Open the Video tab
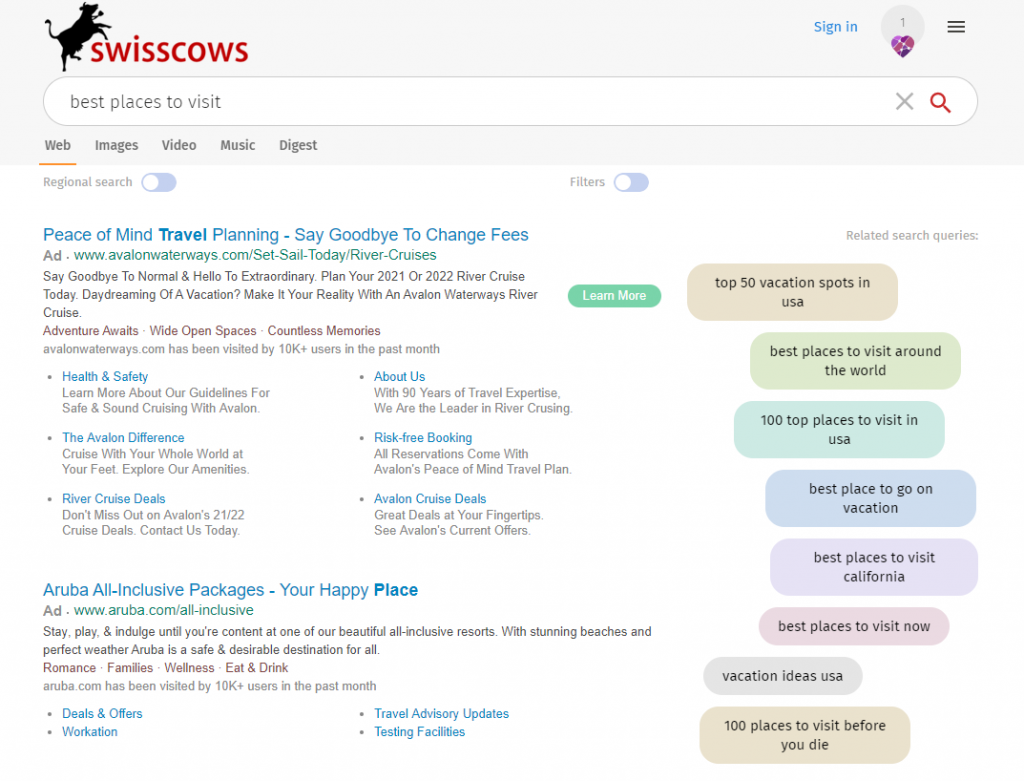Image resolution: width=1024 pixels, height=781 pixels. coord(179,145)
